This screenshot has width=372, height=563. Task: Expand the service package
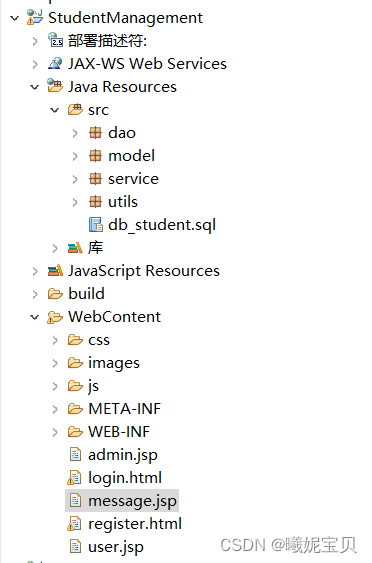coord(75,179)
